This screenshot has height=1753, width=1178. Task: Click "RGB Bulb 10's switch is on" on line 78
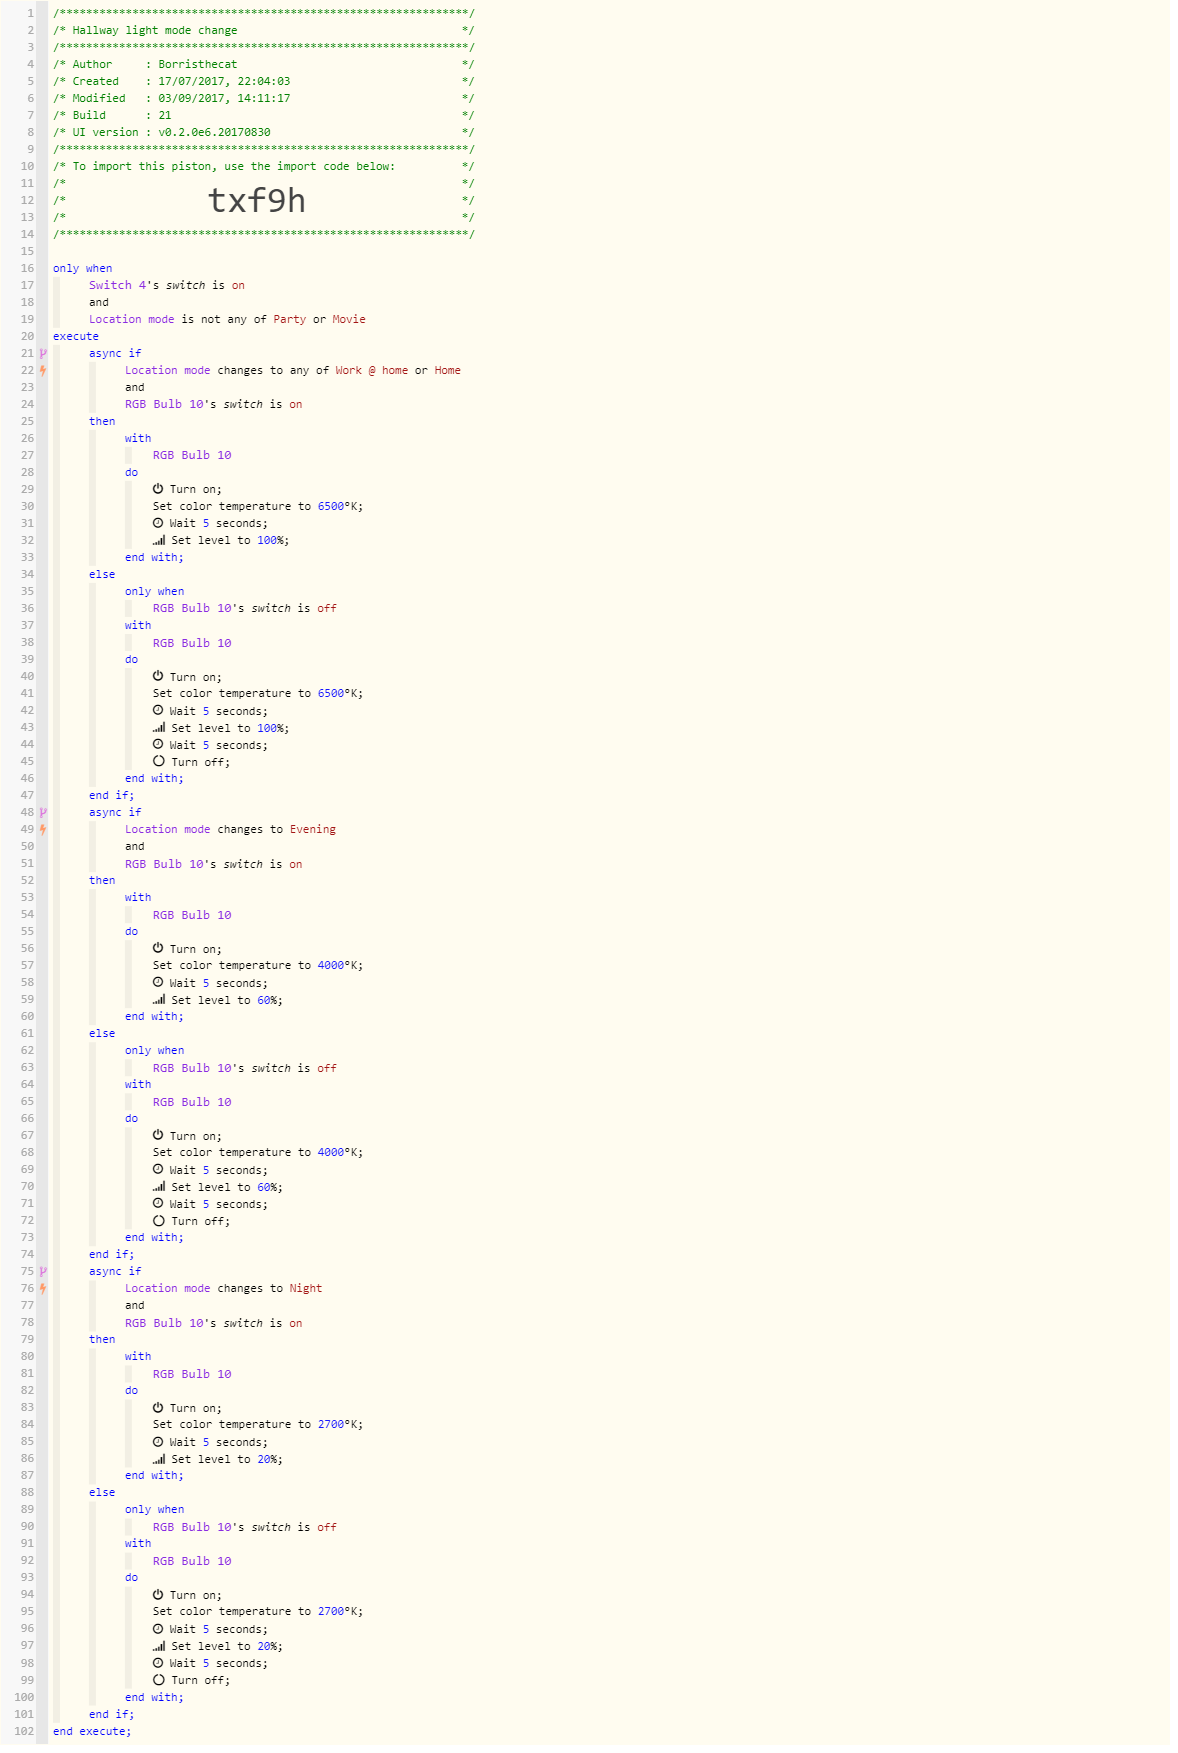[x=214, y=1323]
